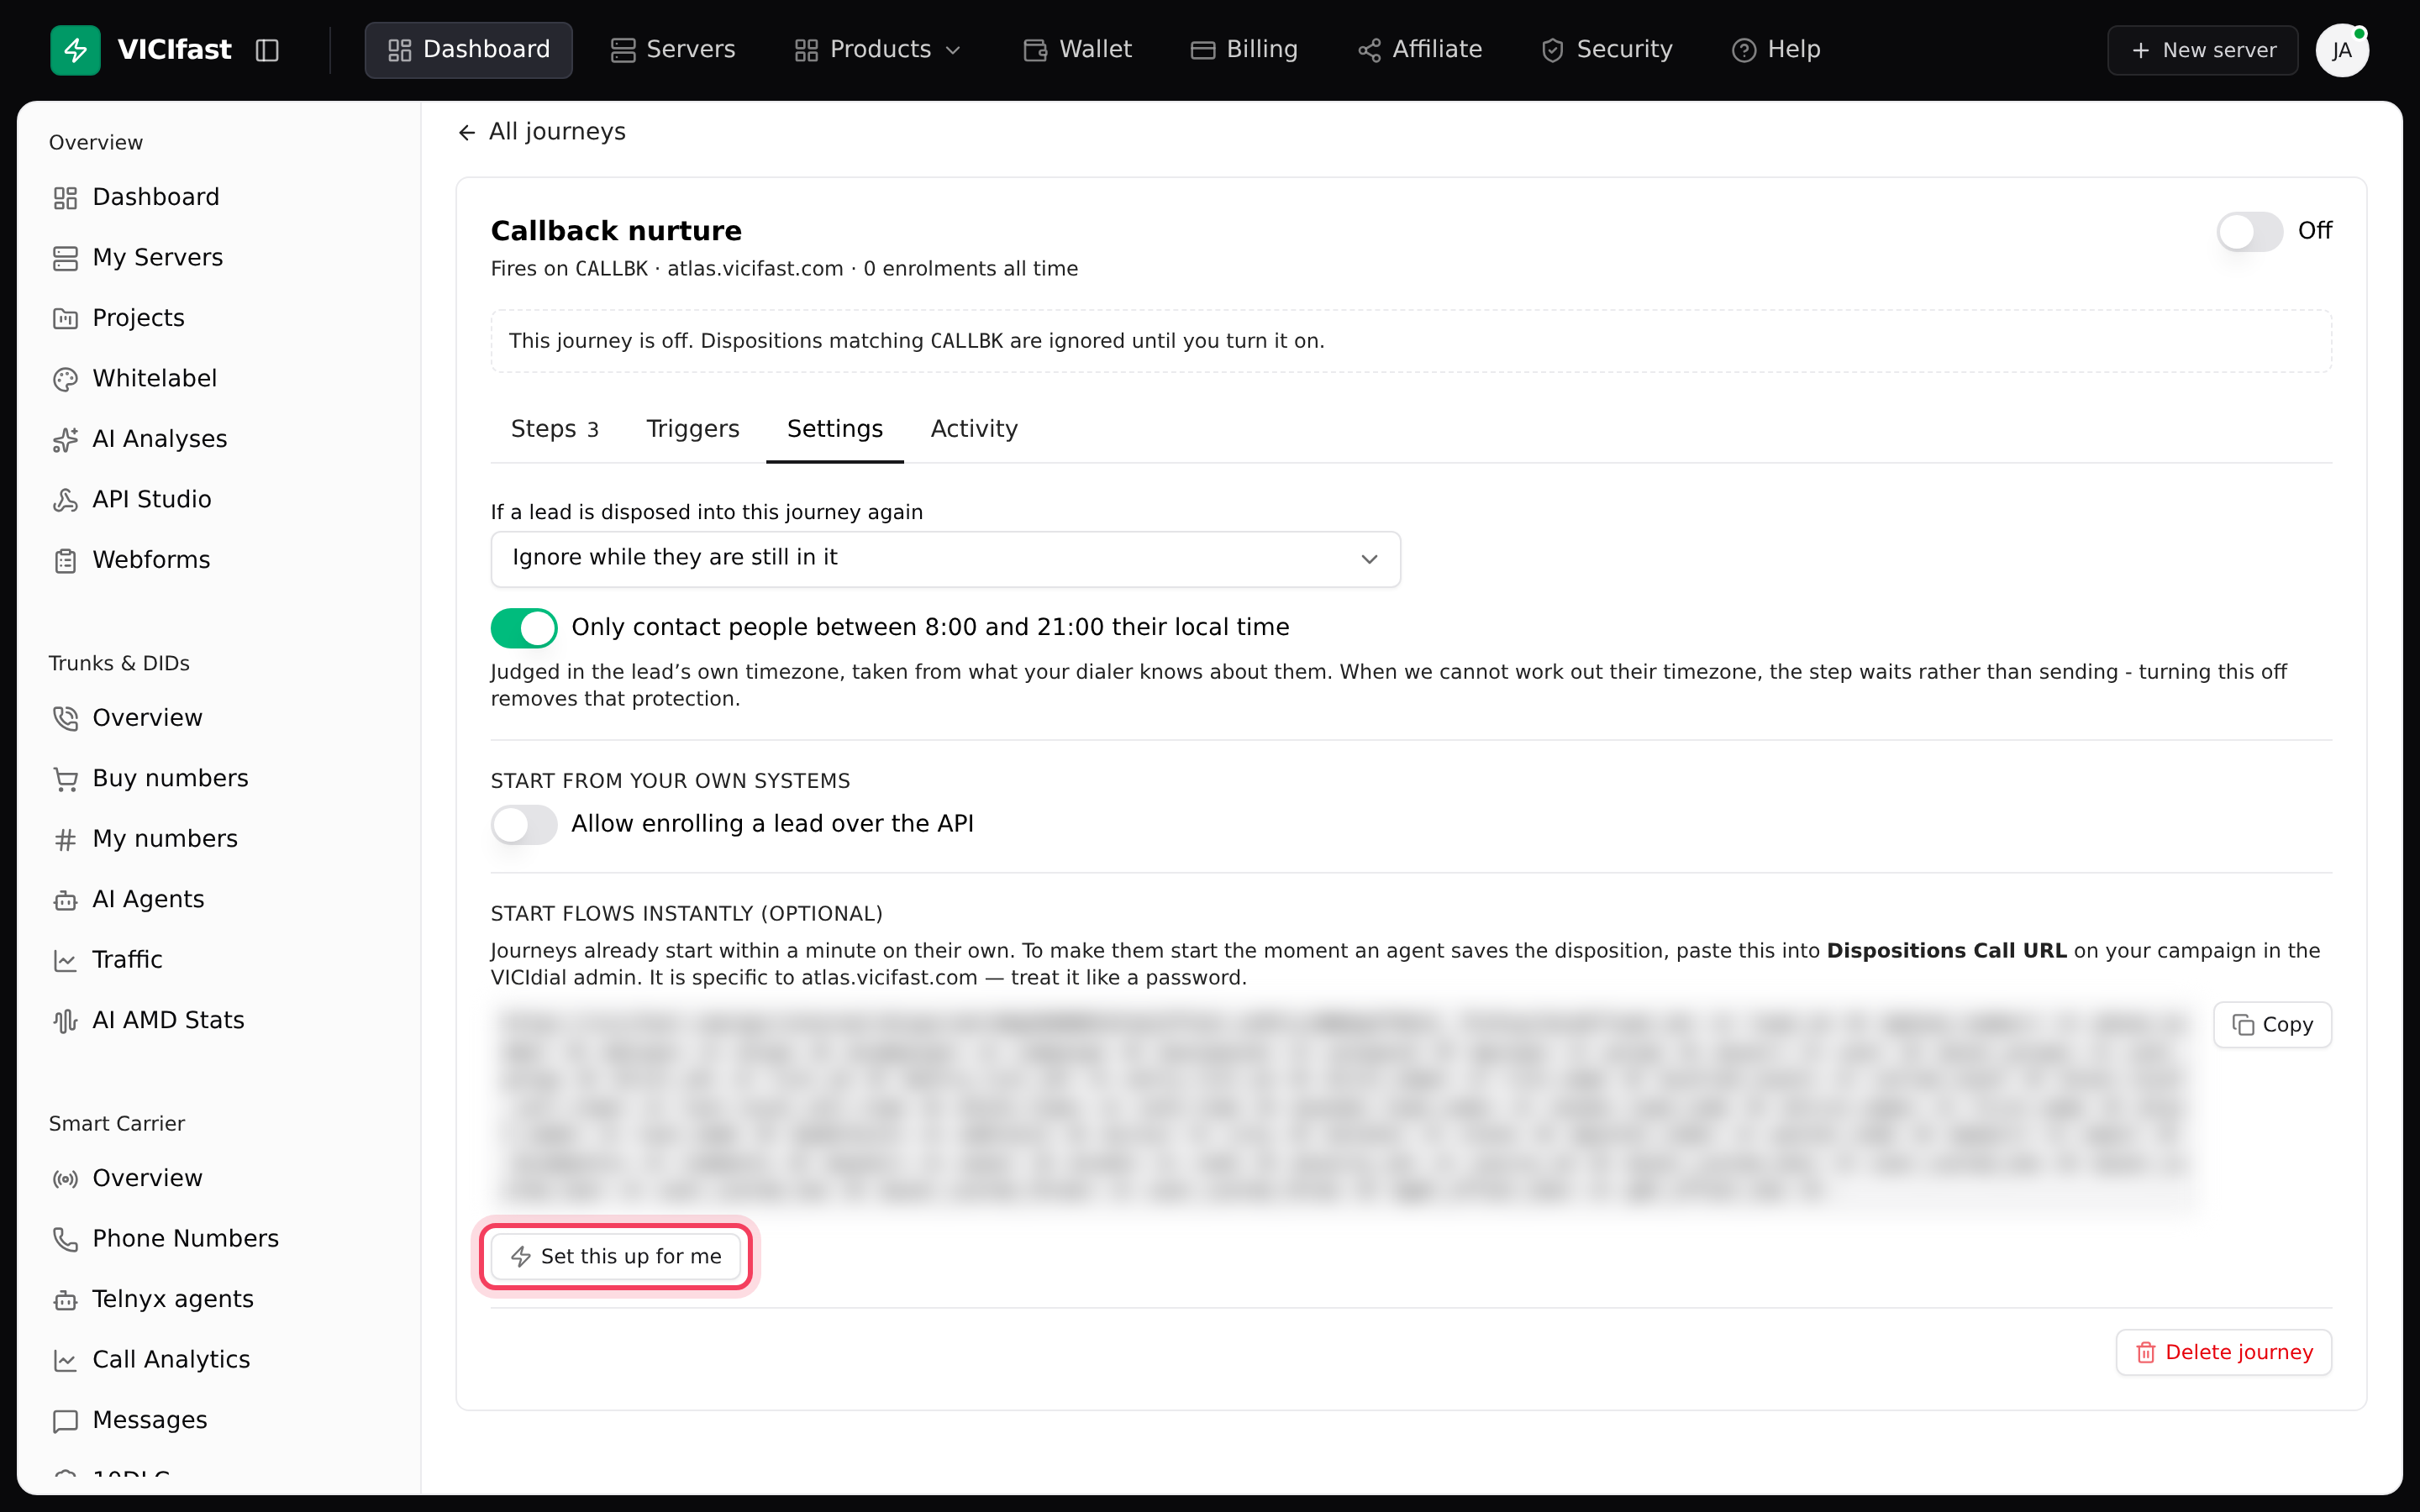Open the Projects sidebar item

point(118,318)
